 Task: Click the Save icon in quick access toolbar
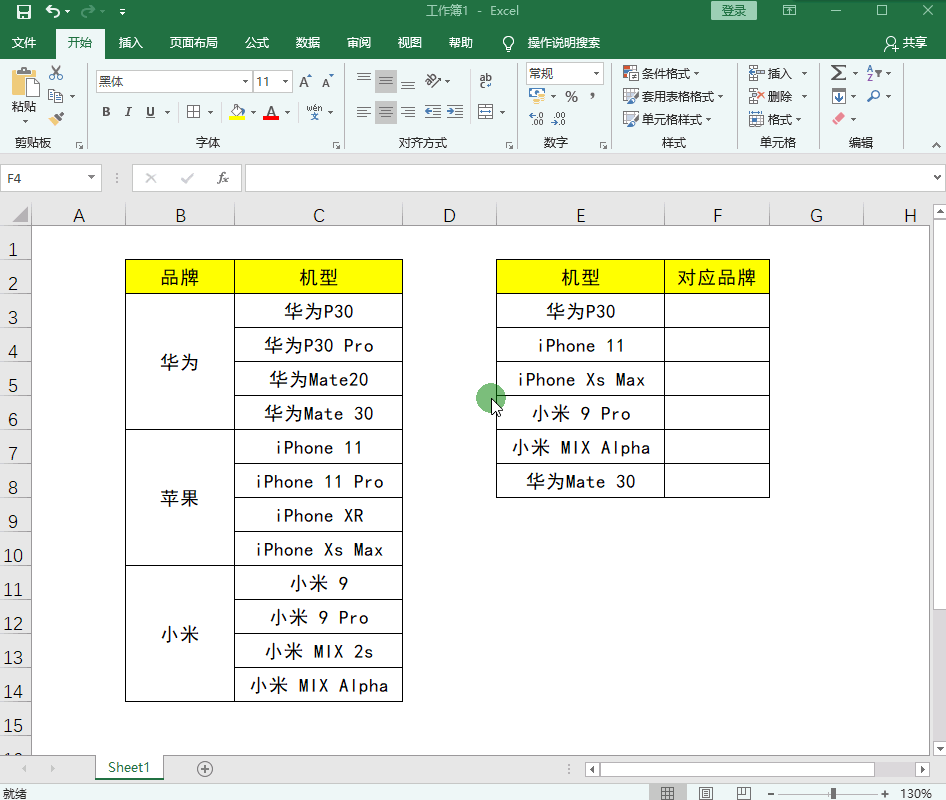click(x=24, y=11)
